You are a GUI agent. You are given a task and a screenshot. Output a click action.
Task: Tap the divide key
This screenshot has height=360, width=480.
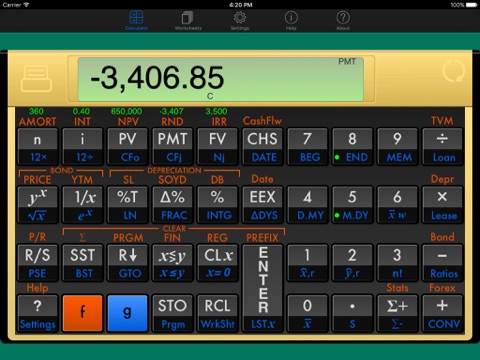click(x=442, y=146)
